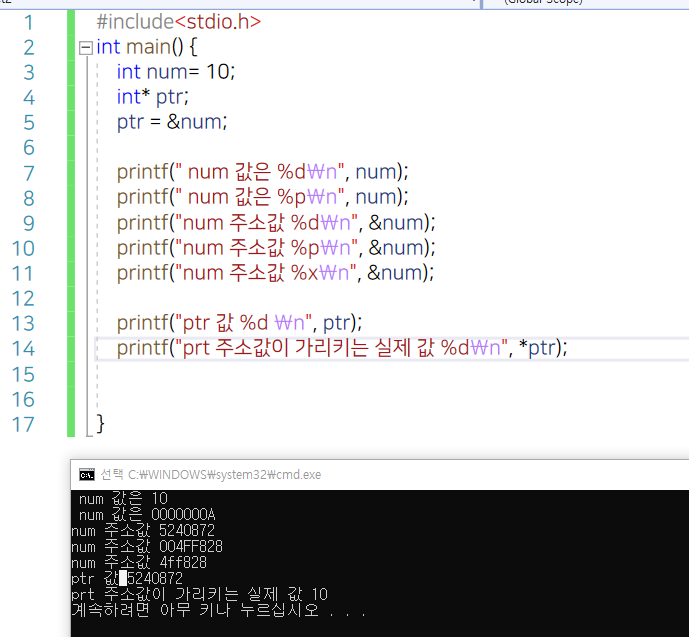689x637 pixels.
Task: Click the cmd.exe window icon
Action: [87, 475]
